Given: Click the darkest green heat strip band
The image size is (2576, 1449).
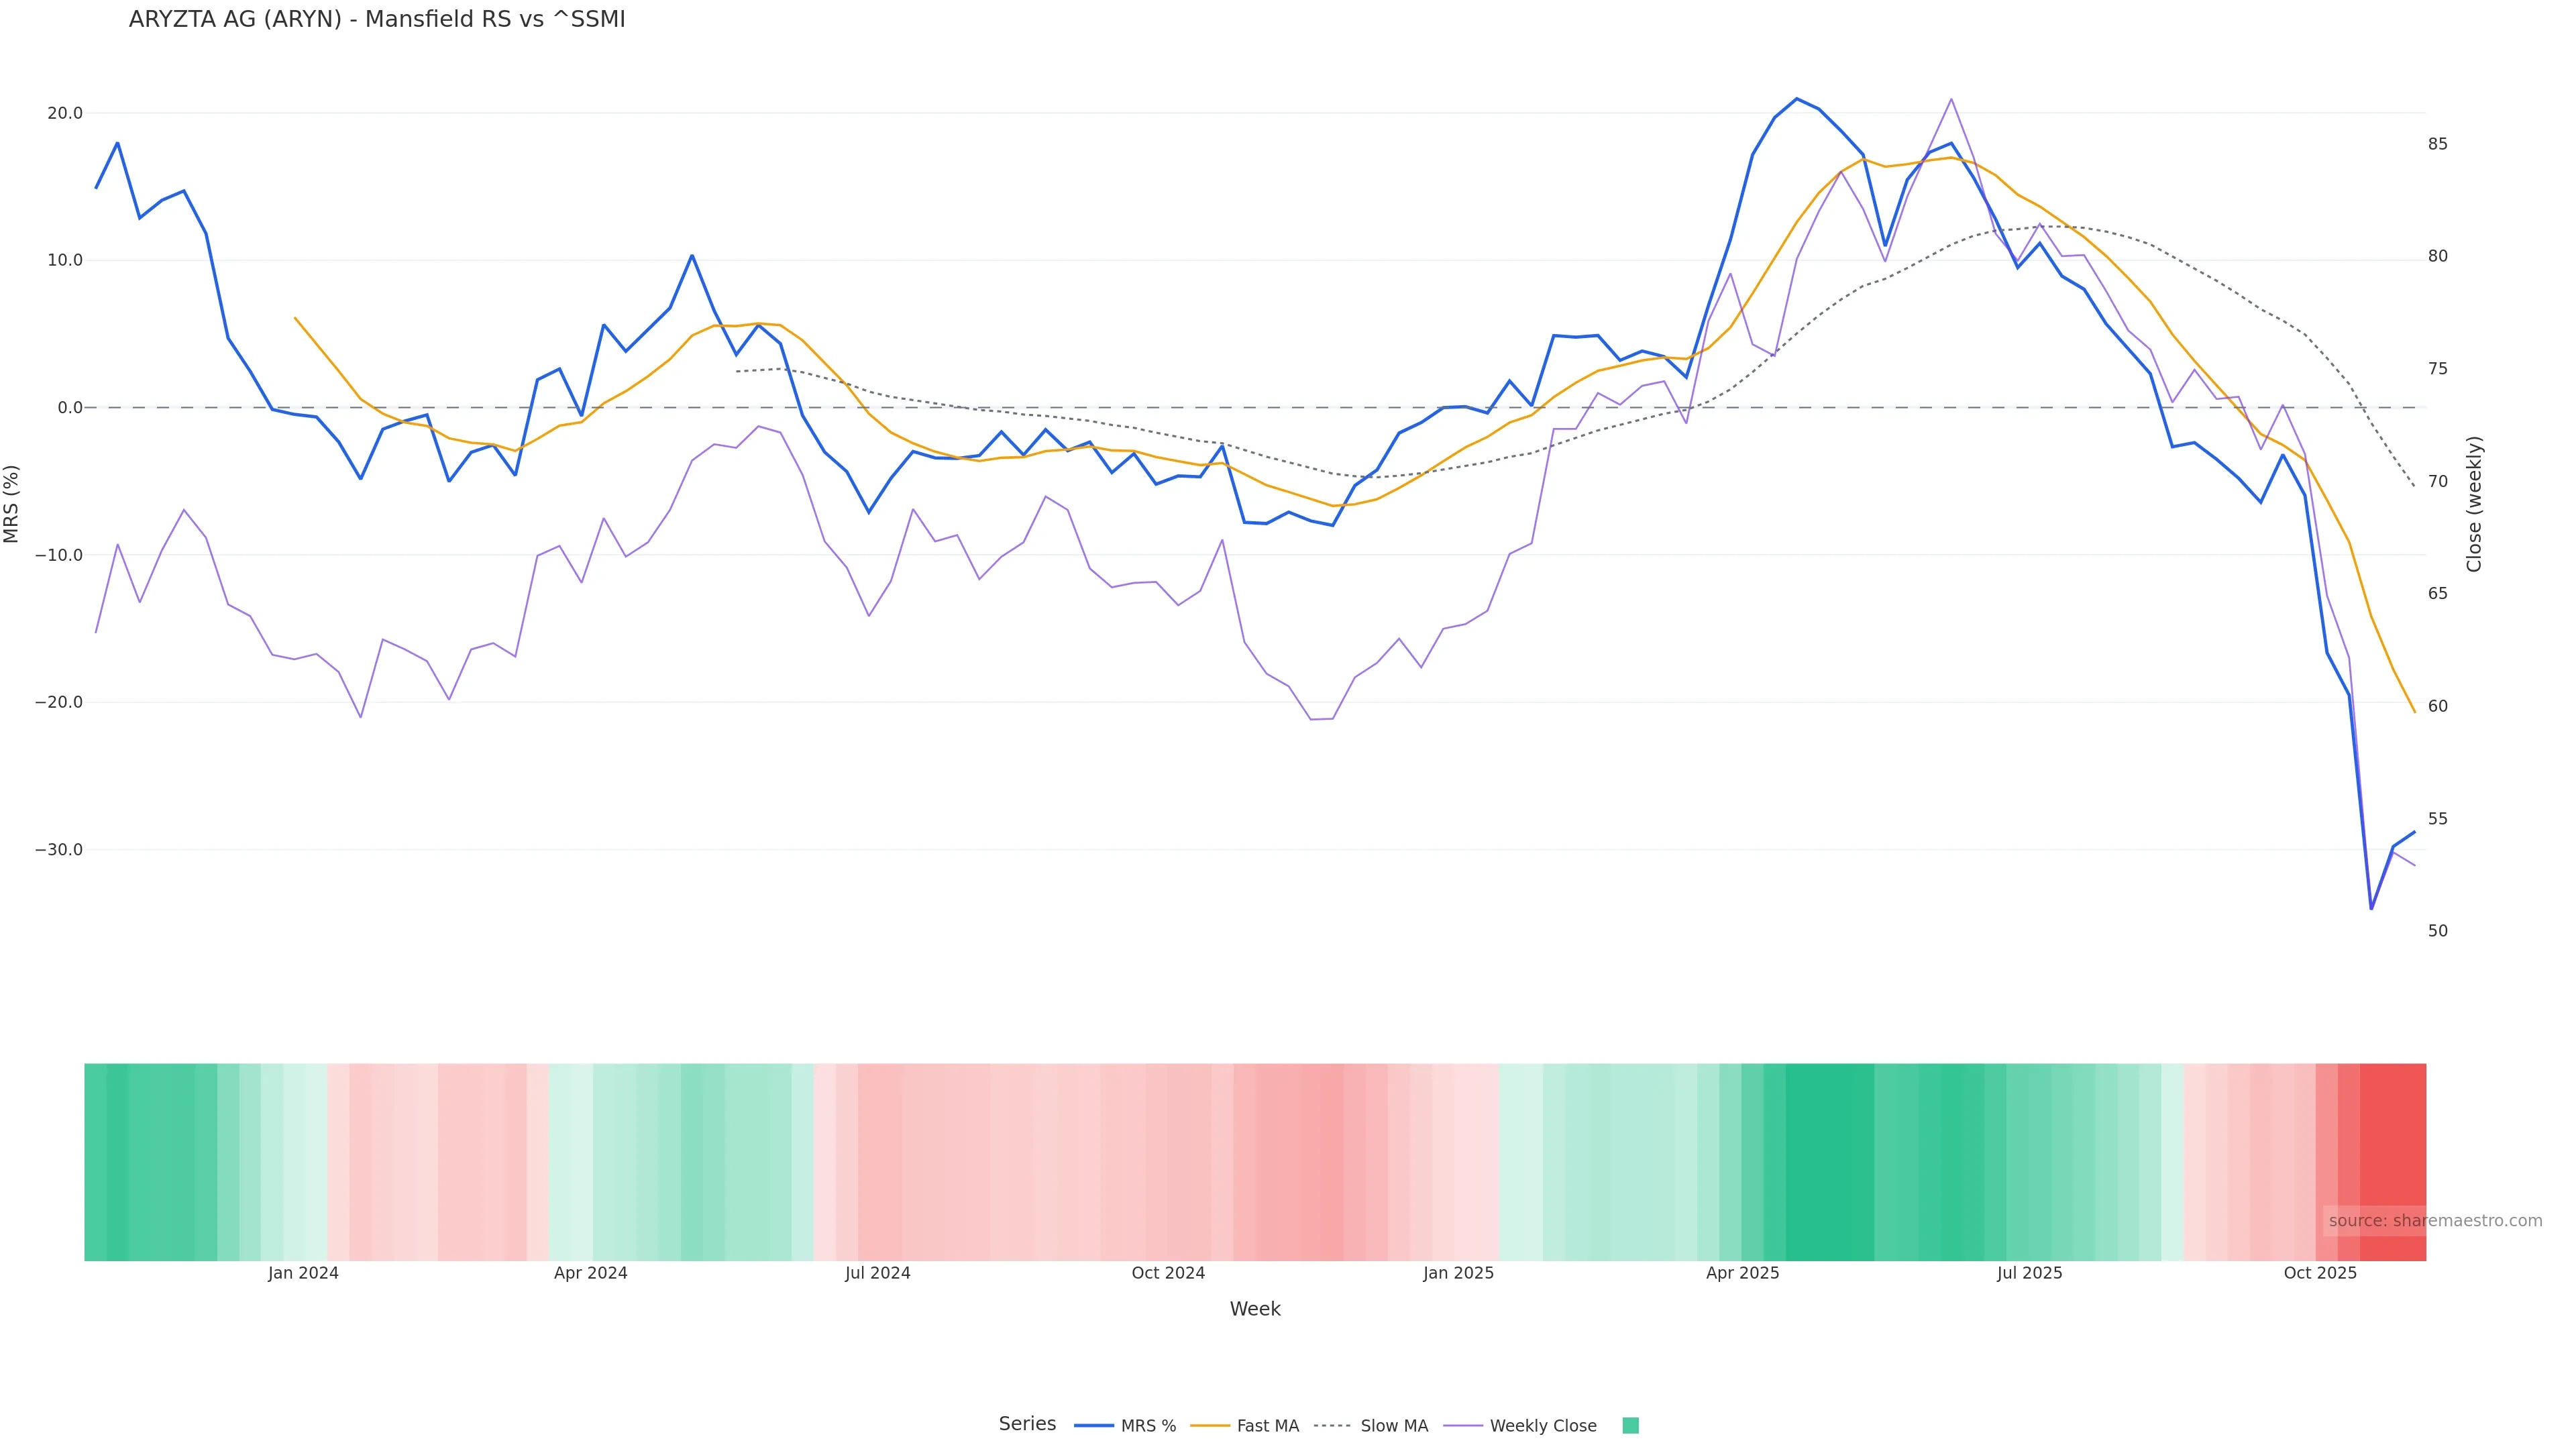Looking at the screenshot, I should (1829, 1161).
